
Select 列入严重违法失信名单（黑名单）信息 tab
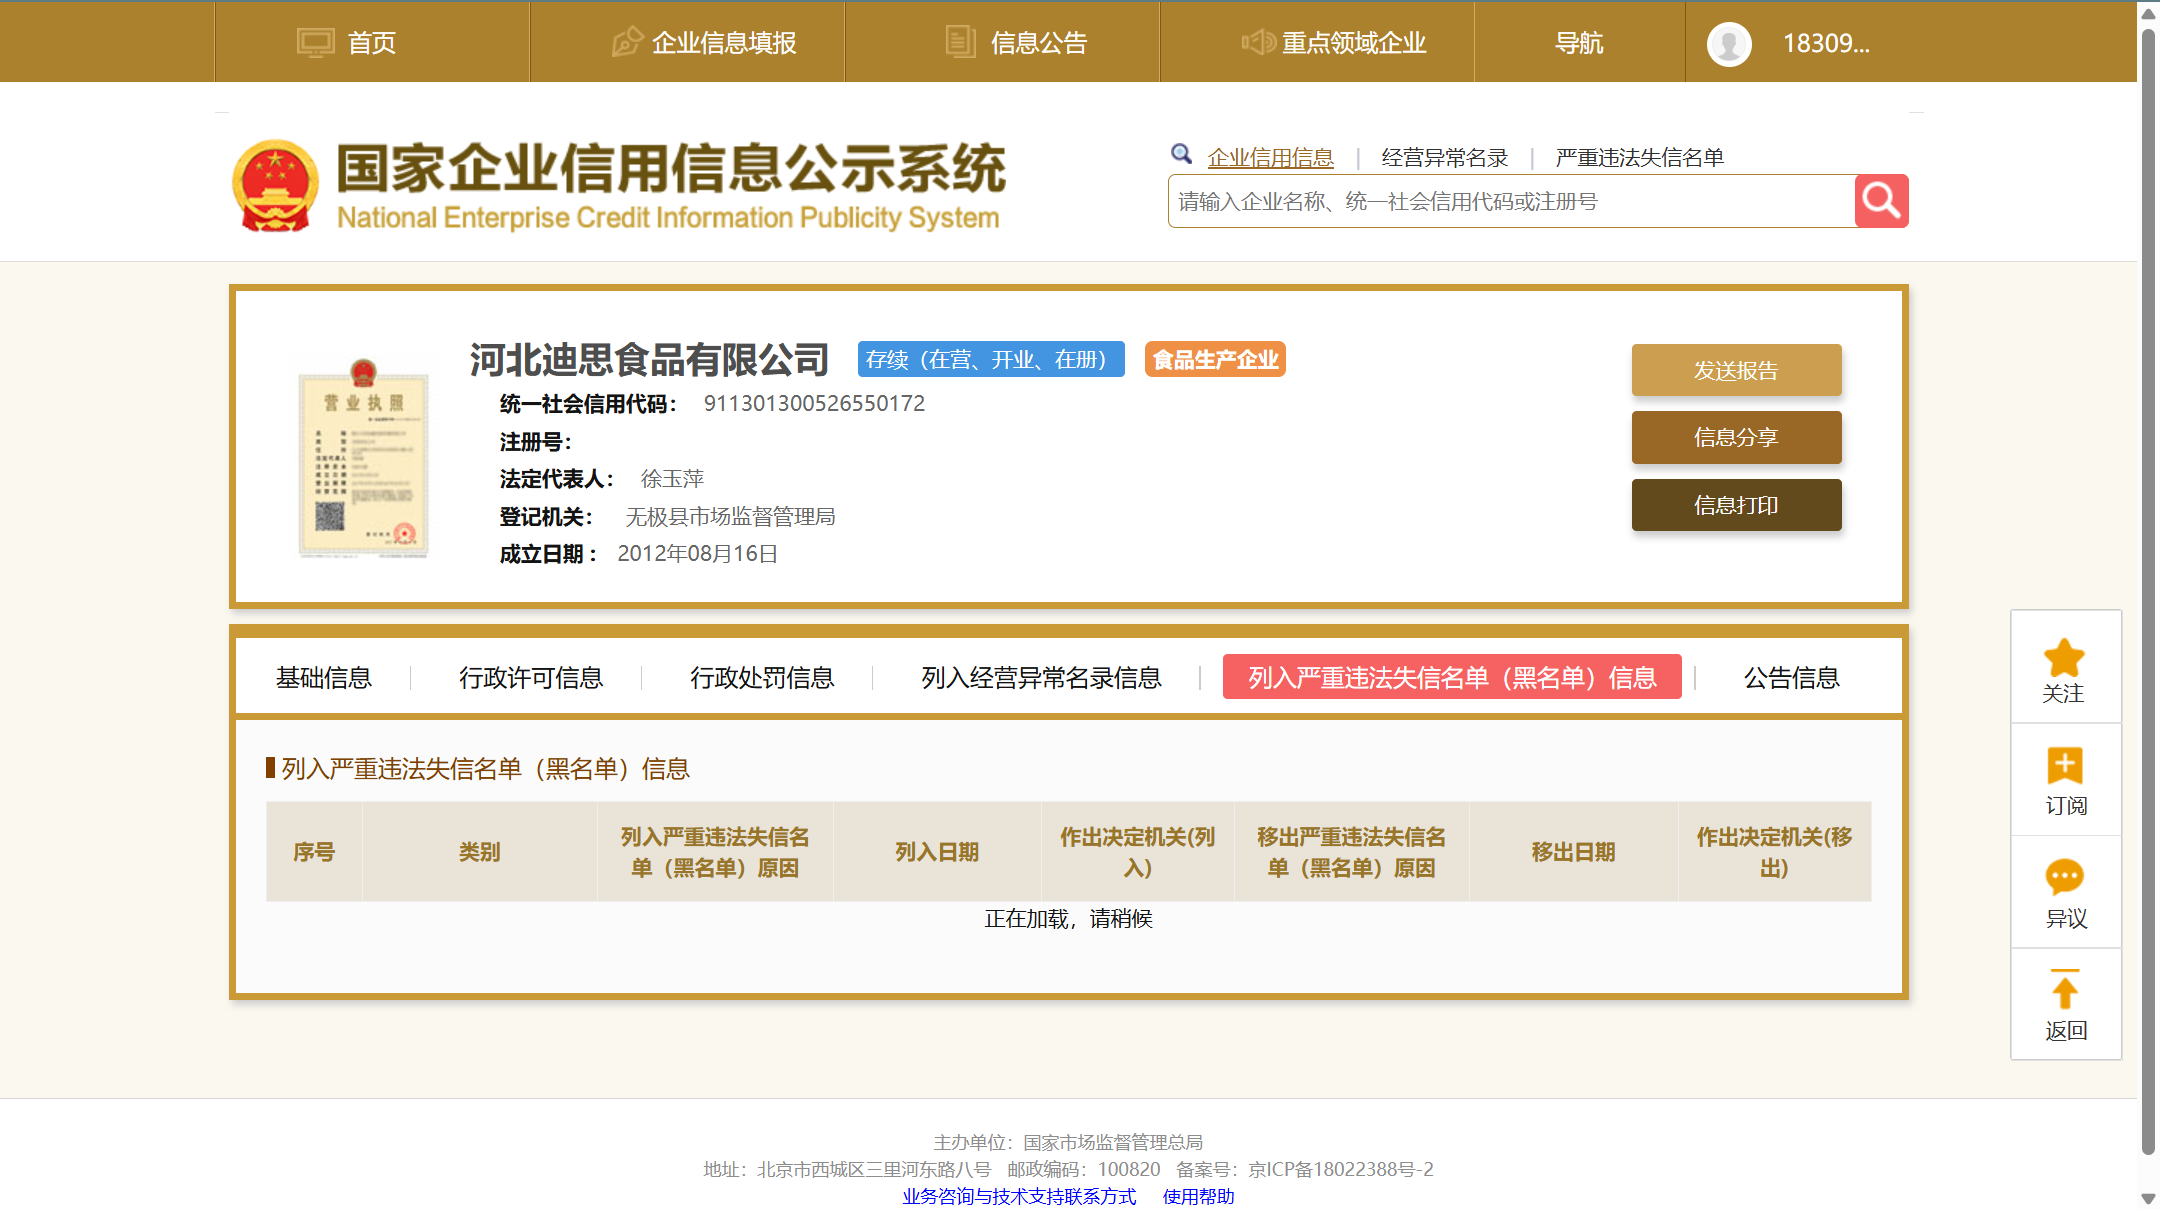(x=1452, y=677)
